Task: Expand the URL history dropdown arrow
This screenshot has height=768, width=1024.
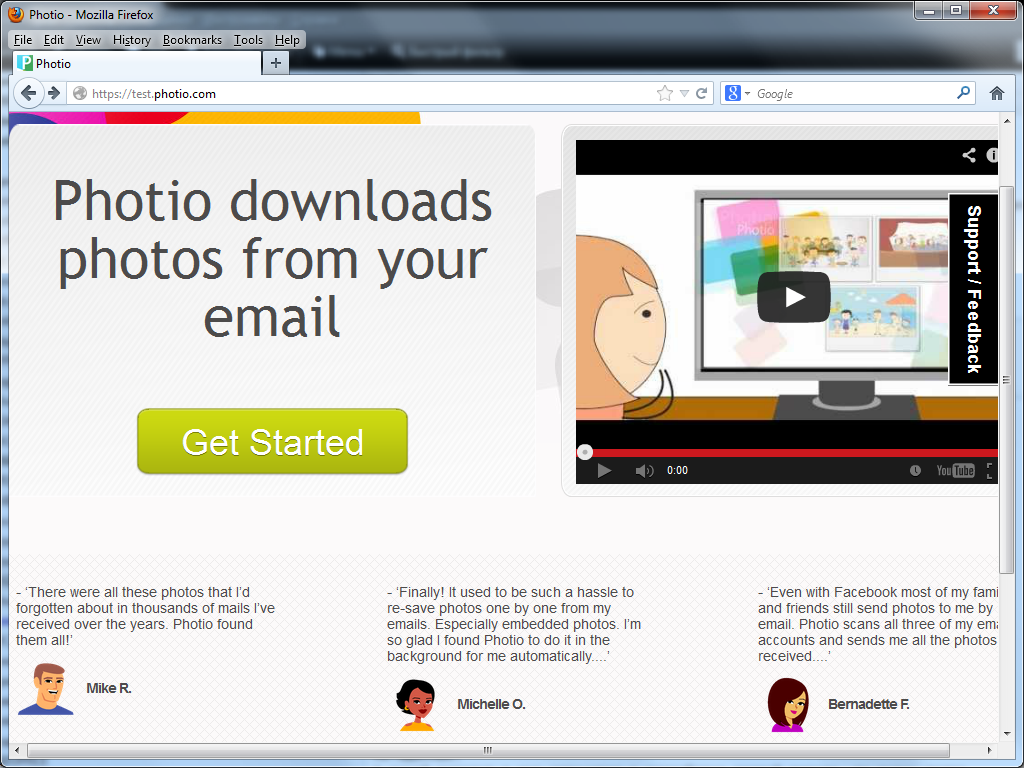Action: tap(684, 93)
